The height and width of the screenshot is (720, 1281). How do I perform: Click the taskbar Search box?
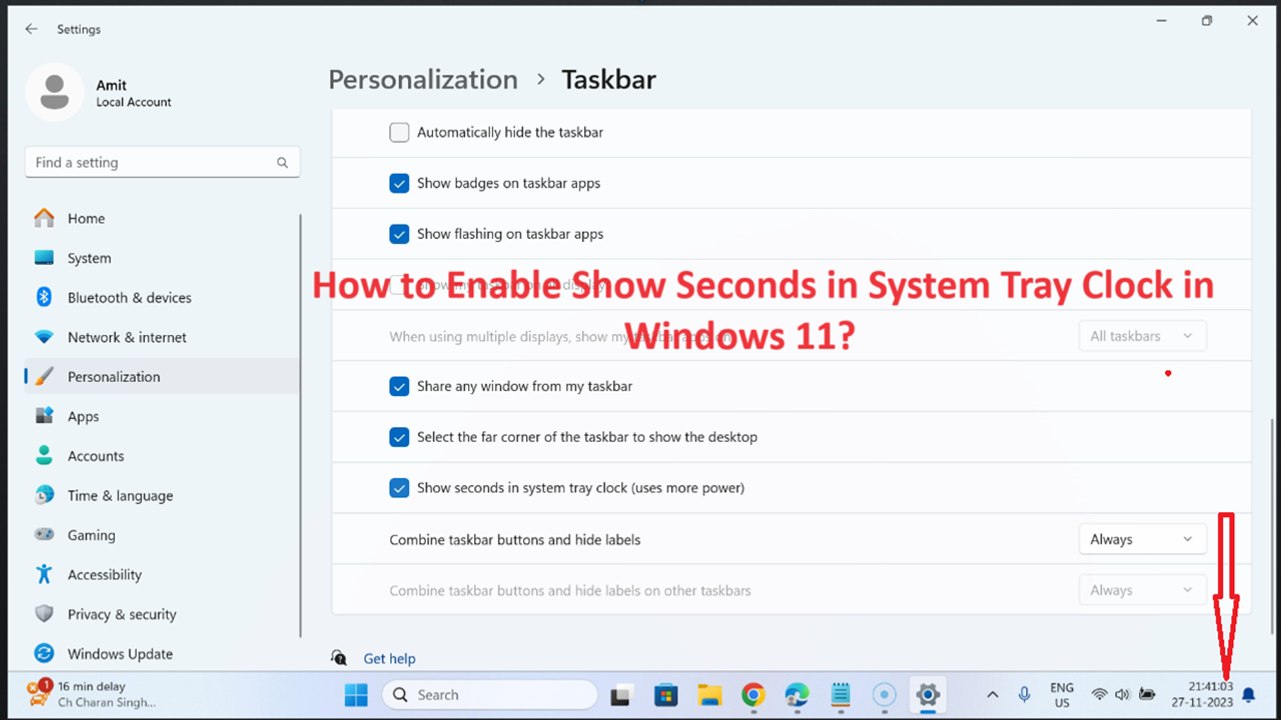pos(490,694)
